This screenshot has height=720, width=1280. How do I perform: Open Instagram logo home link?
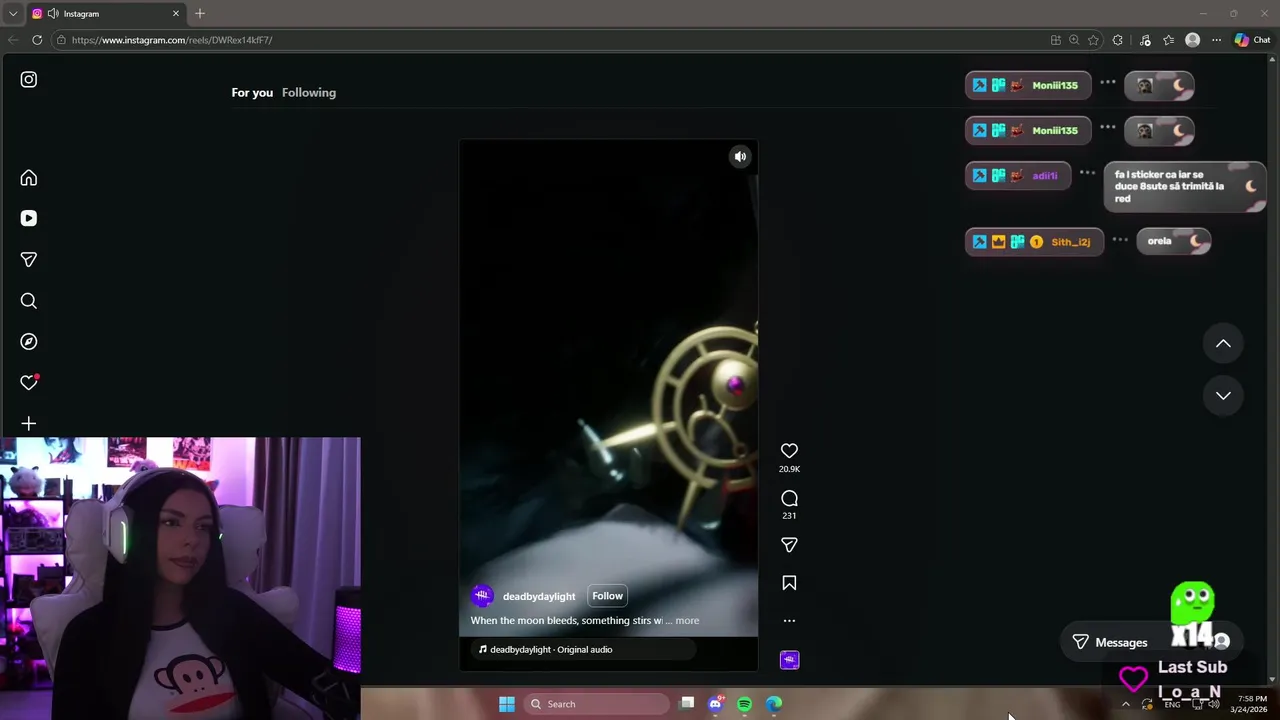(29, 79)
